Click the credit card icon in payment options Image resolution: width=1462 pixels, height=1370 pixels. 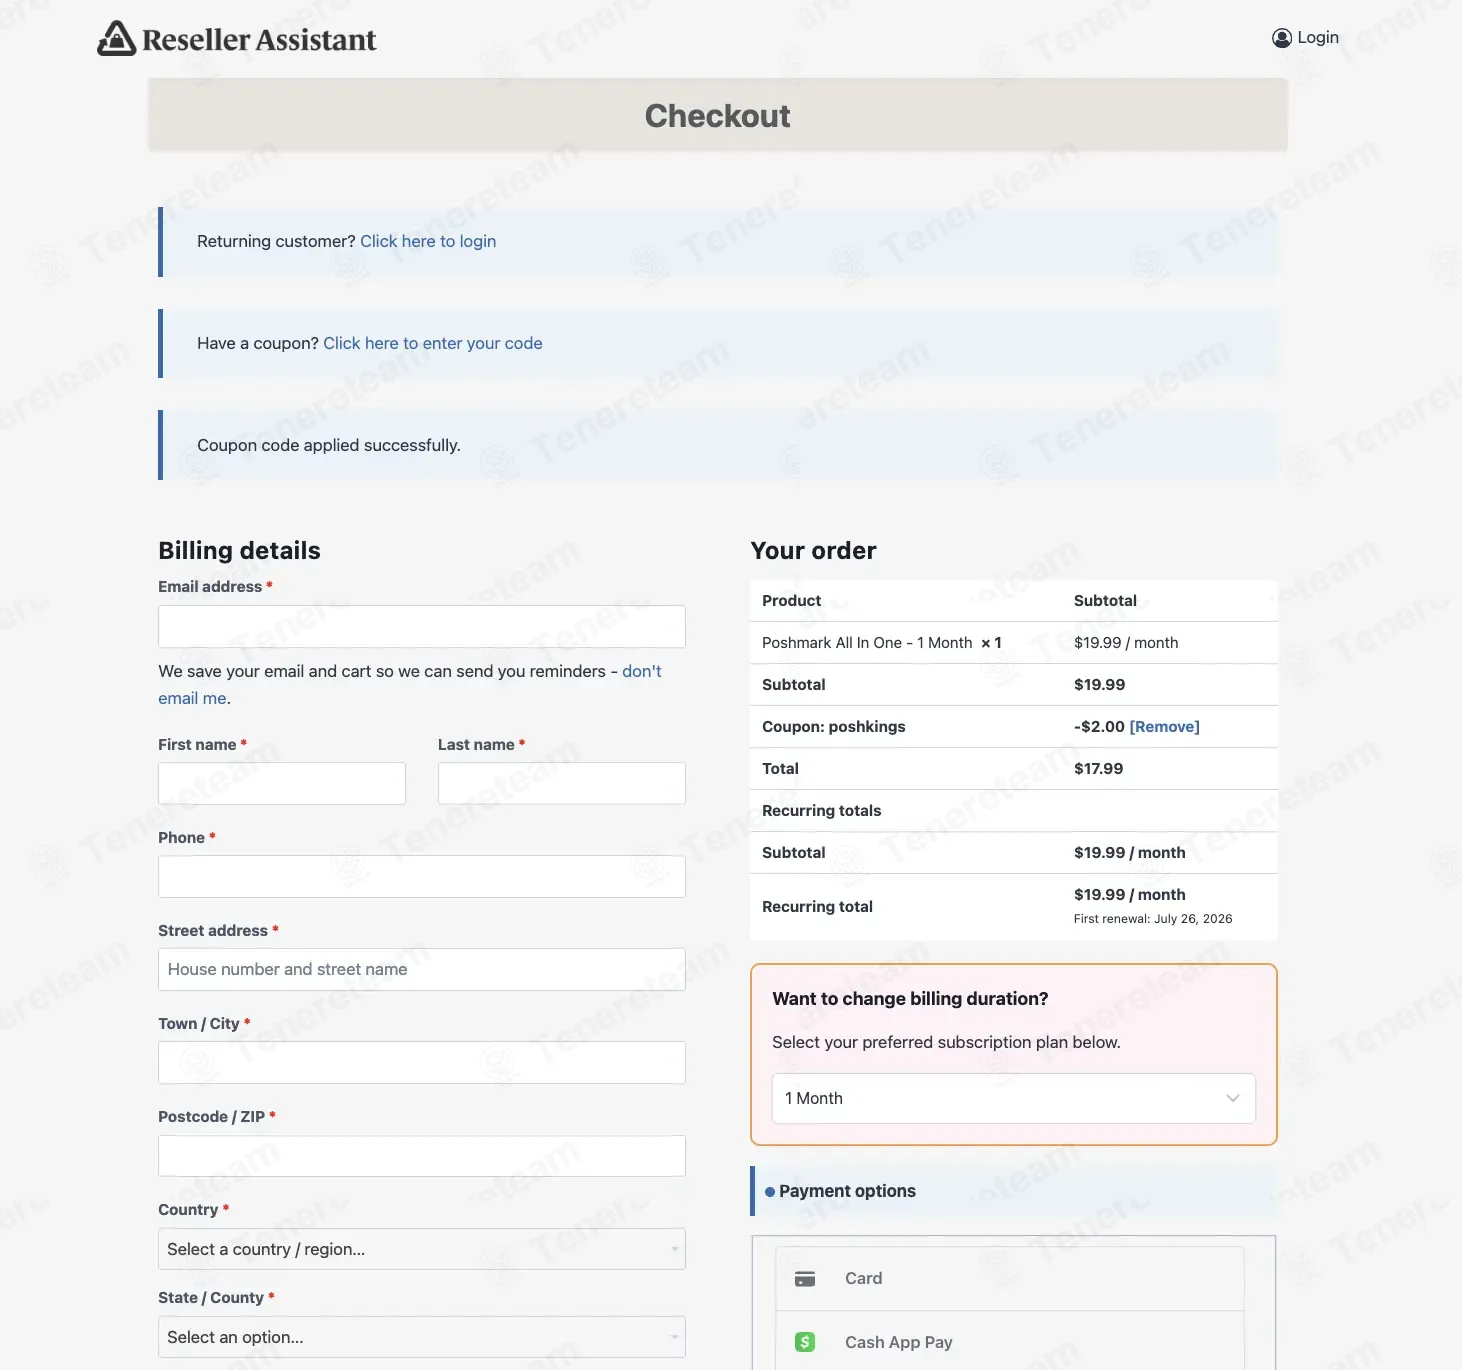coord(805,1279)
